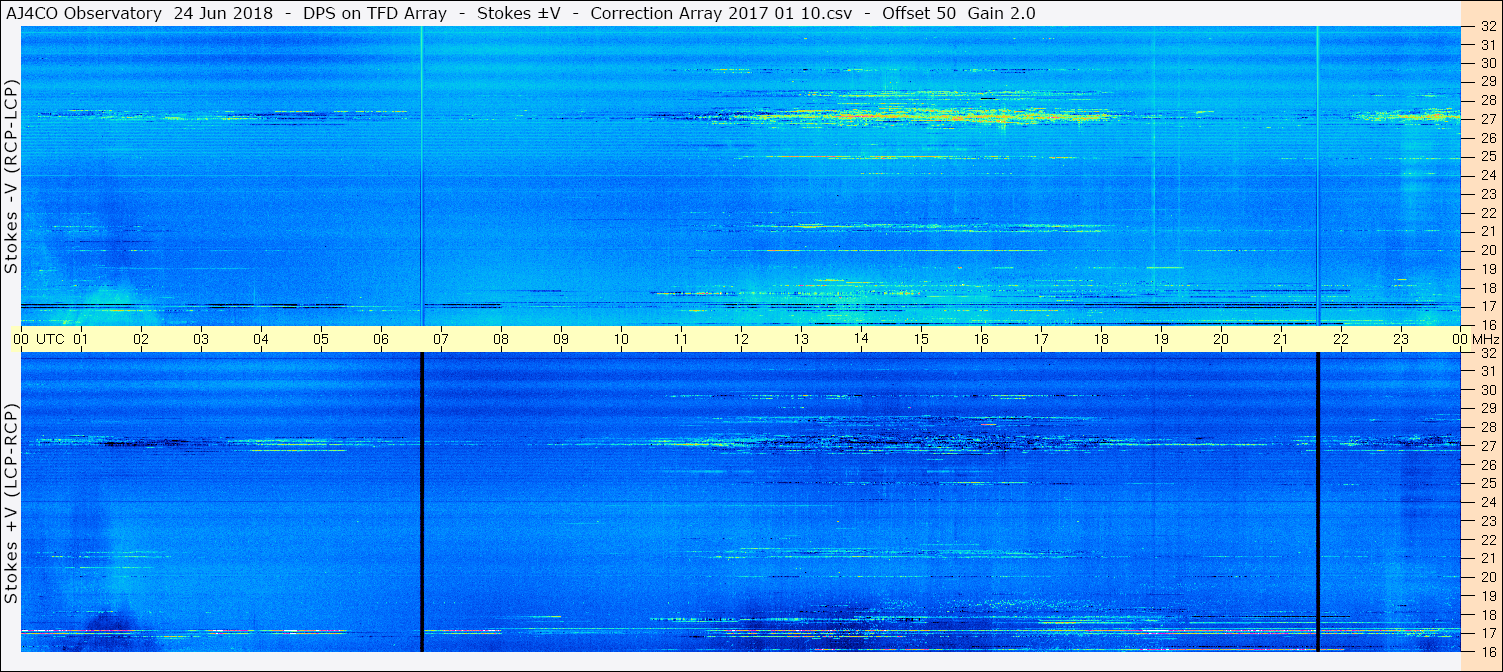Screen dimensions: 1503x672
Task: Click 22 MHz tick in Stokes -V panel
Action: point(1488,213)
